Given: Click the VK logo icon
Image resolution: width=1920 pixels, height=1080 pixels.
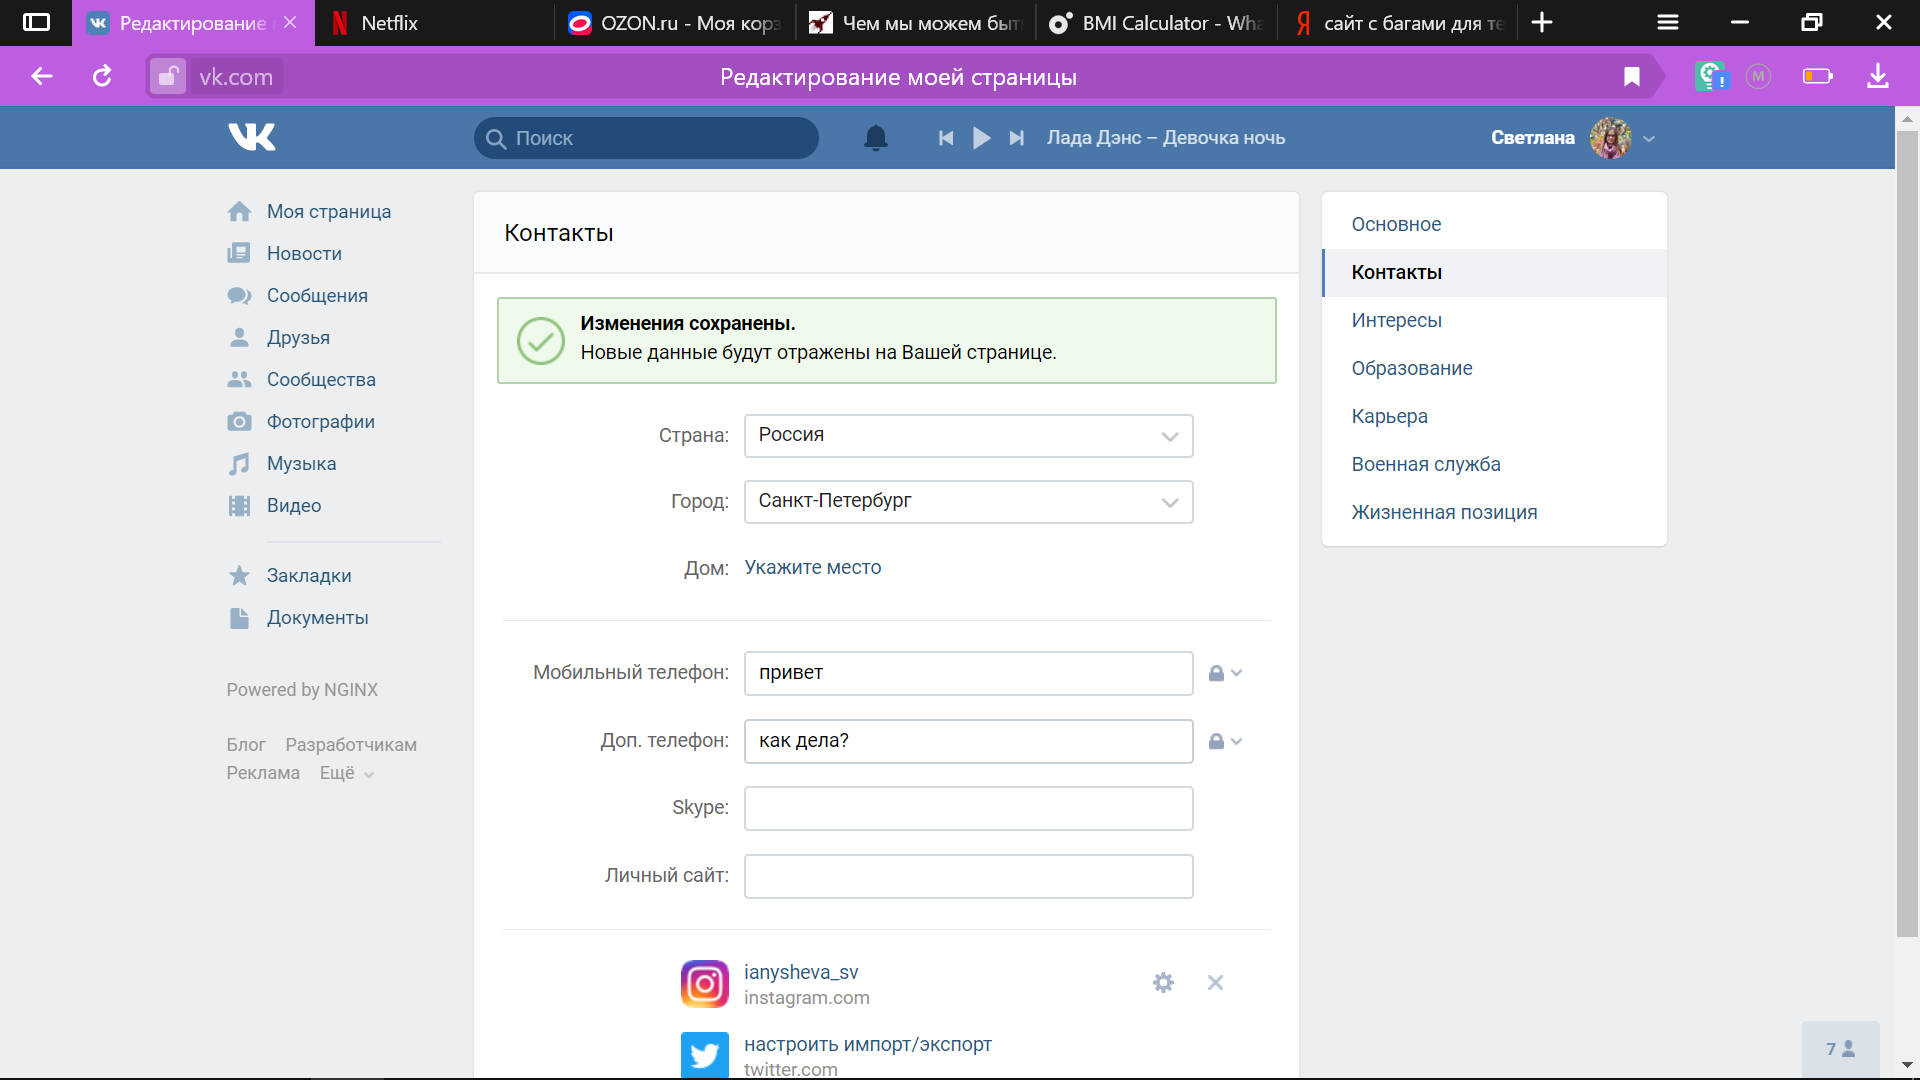Looking at the screenshot, I should 251,137.
